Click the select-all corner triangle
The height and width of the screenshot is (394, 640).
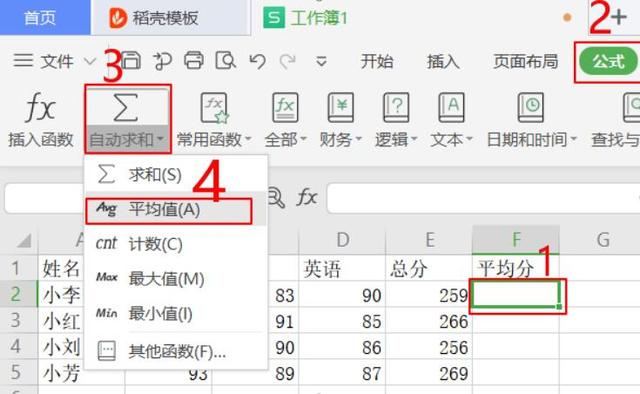pos(24,241)
